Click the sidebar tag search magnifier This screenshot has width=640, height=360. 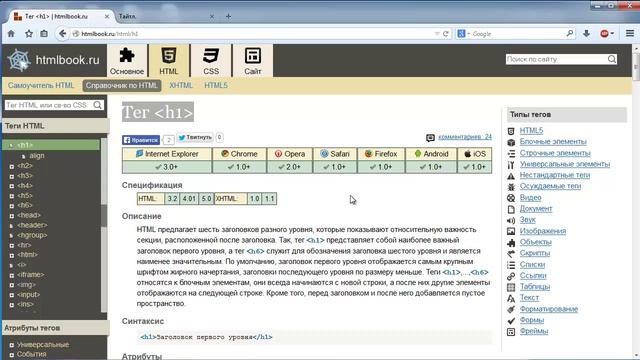[97, 105]
